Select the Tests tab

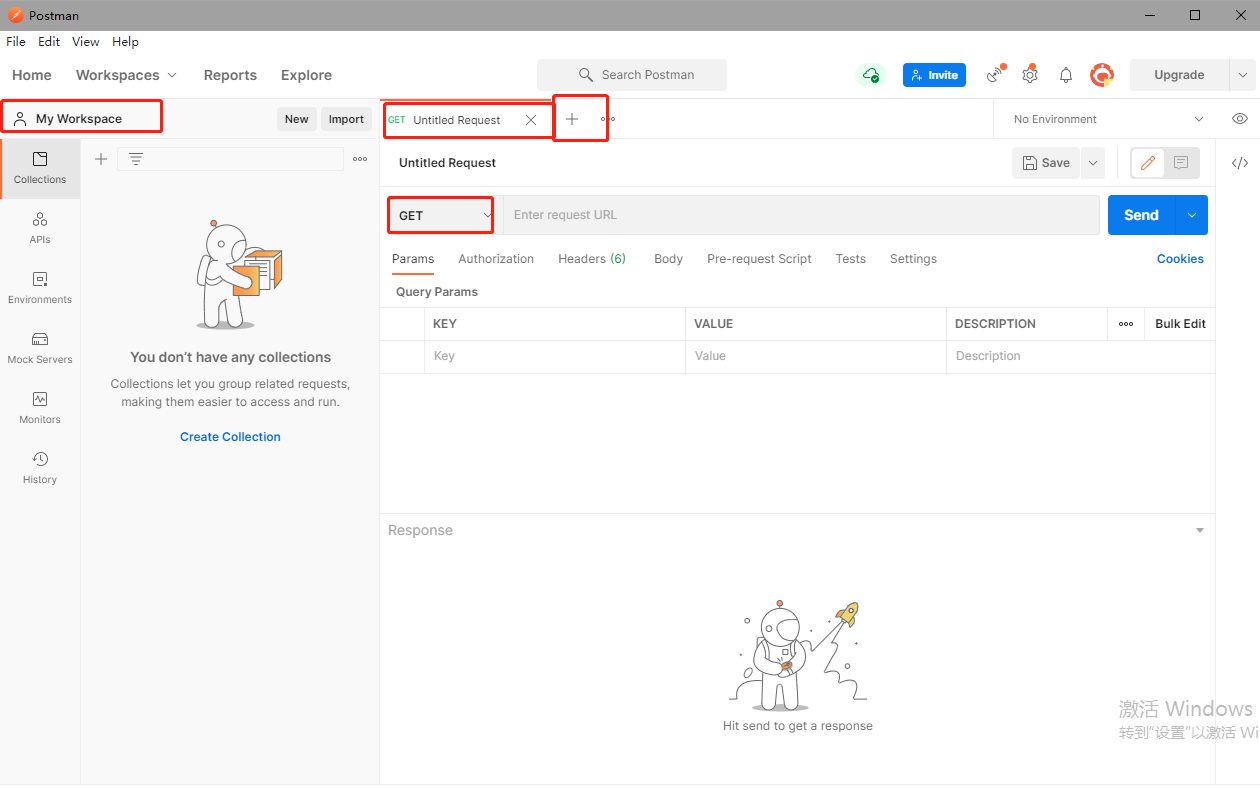(x=851, y=259)
